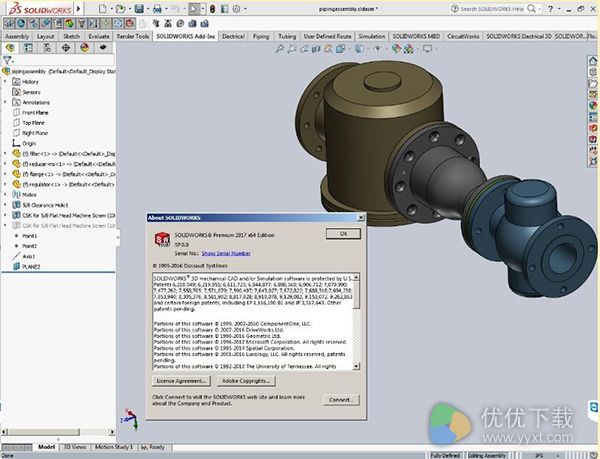The height and width of the screenshot is (459, 600).
Task: Switch to the Evaluate tab
Action: (99, 36)
